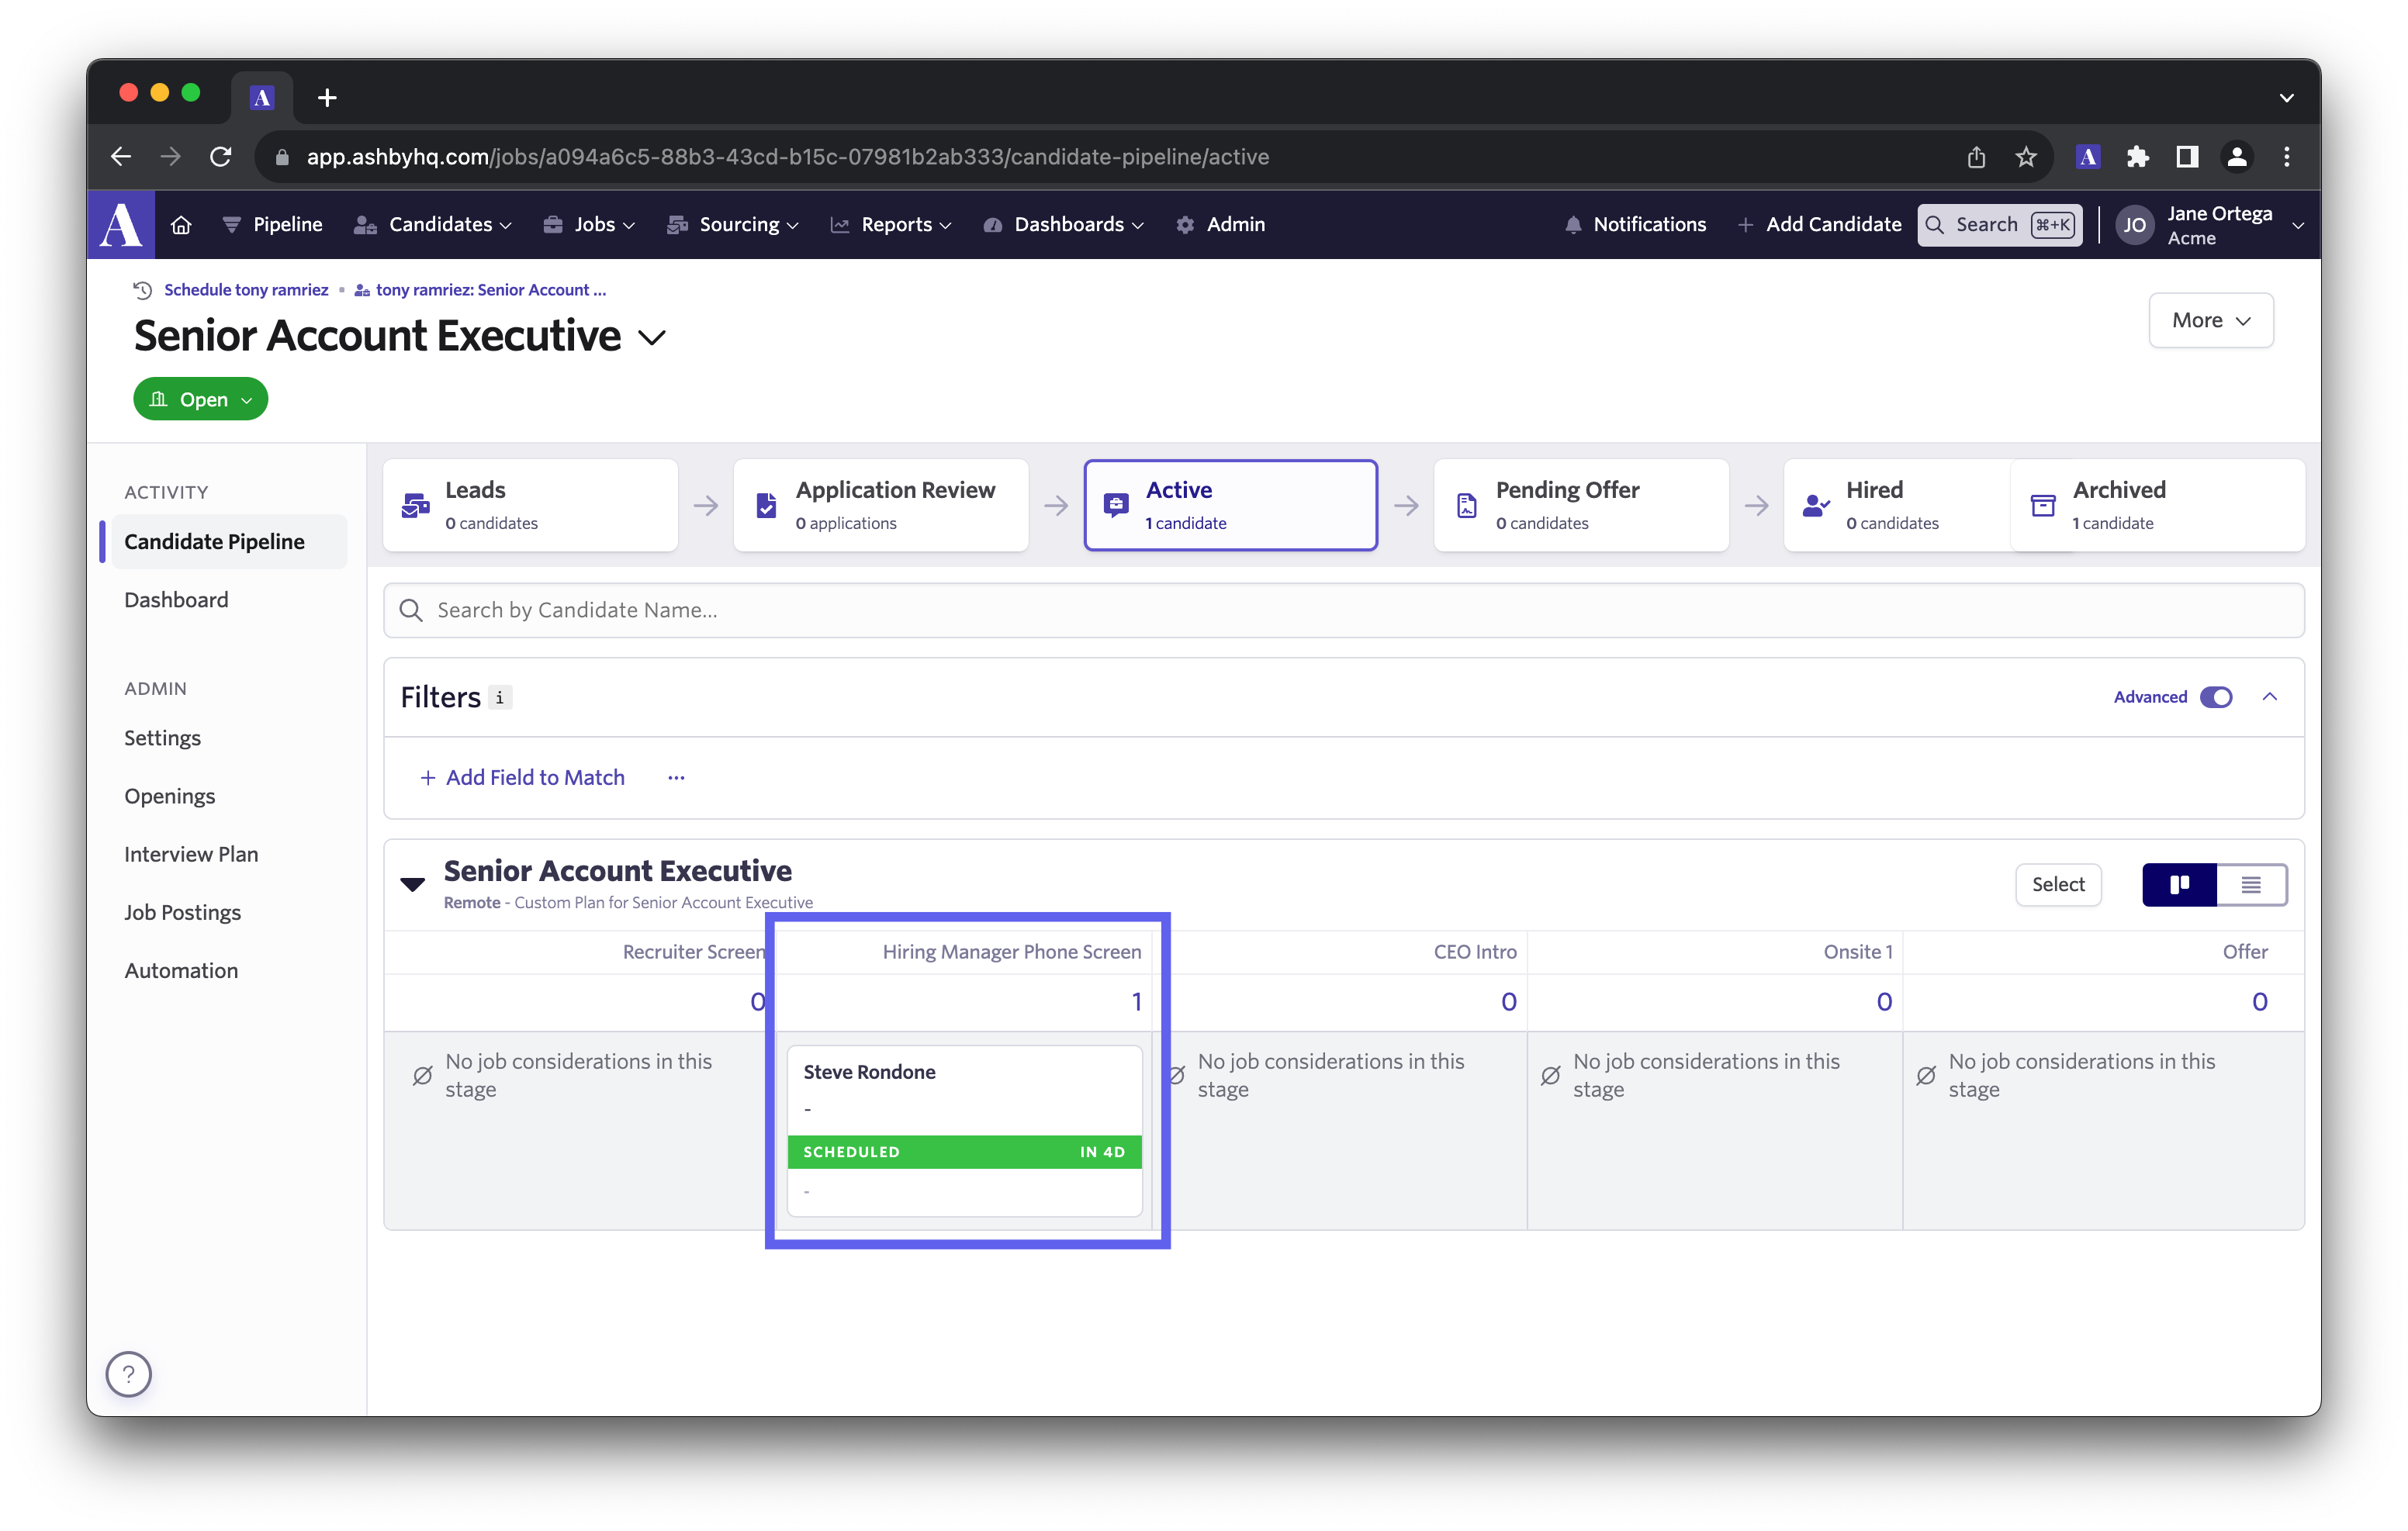This screenshot has width=2408, height=1531.
Task: Open the filter options ellipsis menu
Action: (x=676, y=777)
